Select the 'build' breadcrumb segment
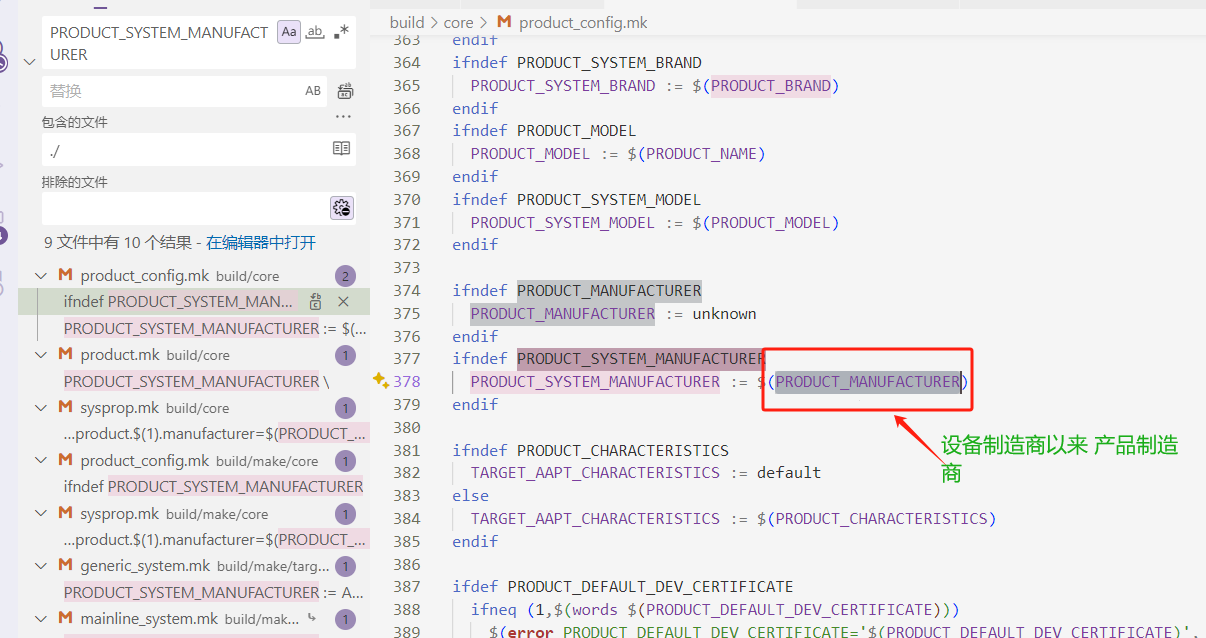Image resolution: width=1206 pixels, height=638 pixels. click(407, 22)
